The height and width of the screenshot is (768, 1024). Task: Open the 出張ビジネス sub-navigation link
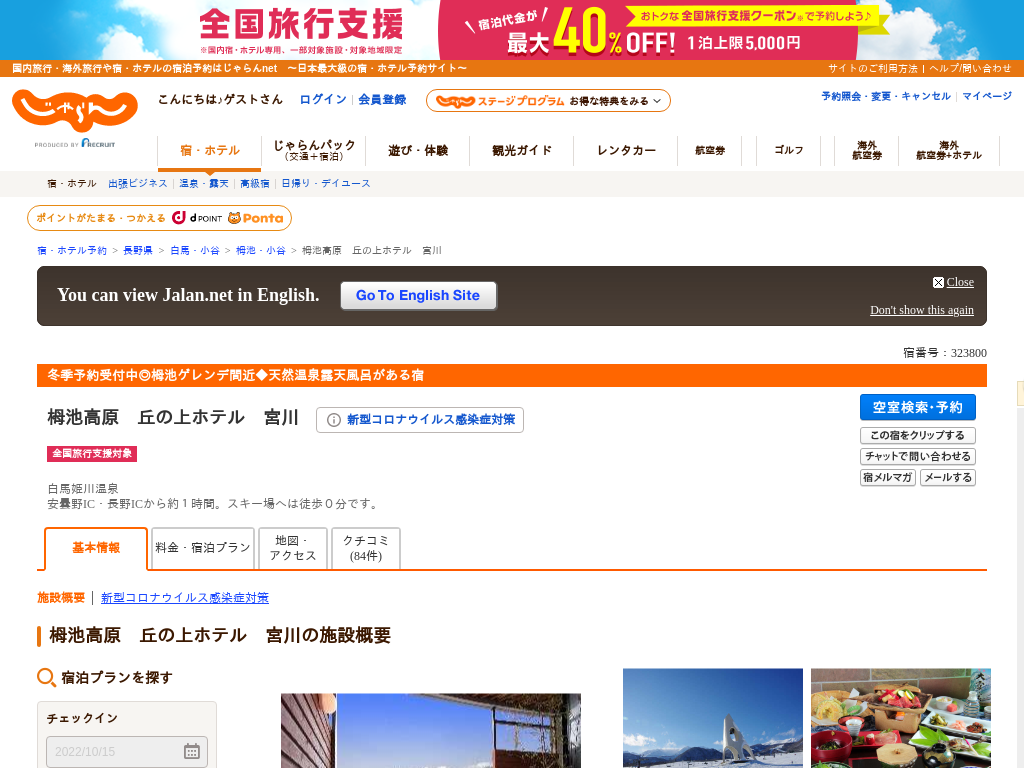click(138, 184)
